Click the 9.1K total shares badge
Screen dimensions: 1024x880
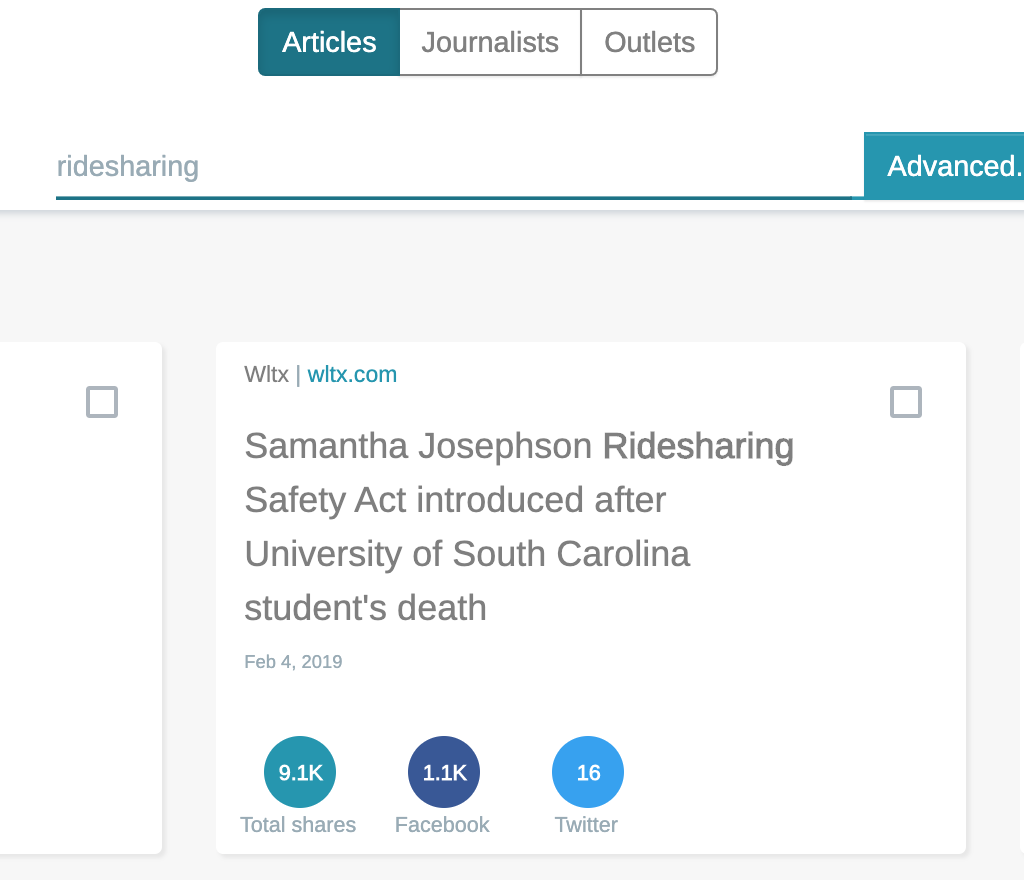(300, 772)
